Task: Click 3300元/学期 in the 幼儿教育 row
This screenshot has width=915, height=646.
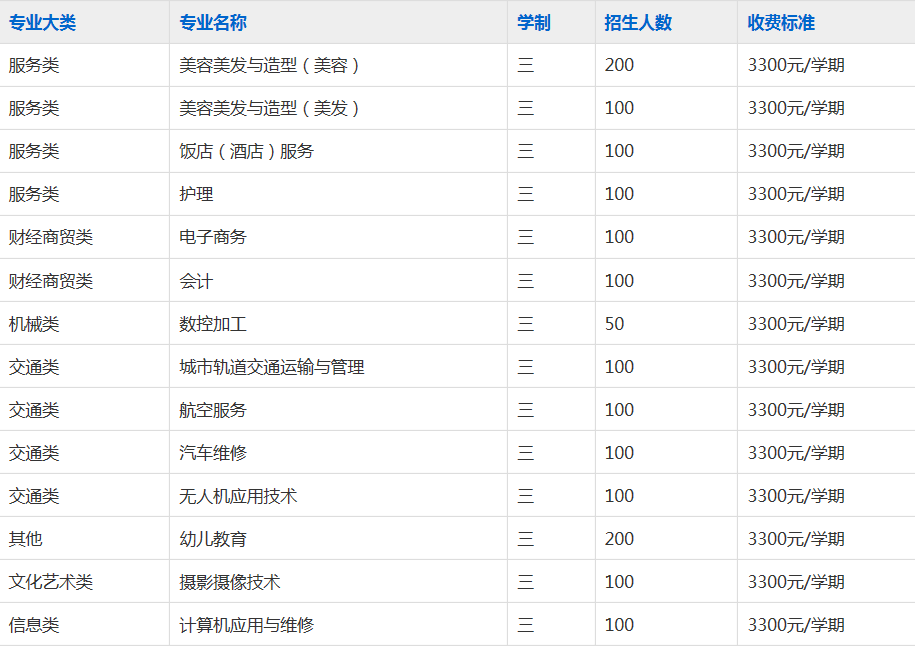Action: [796, 539]
